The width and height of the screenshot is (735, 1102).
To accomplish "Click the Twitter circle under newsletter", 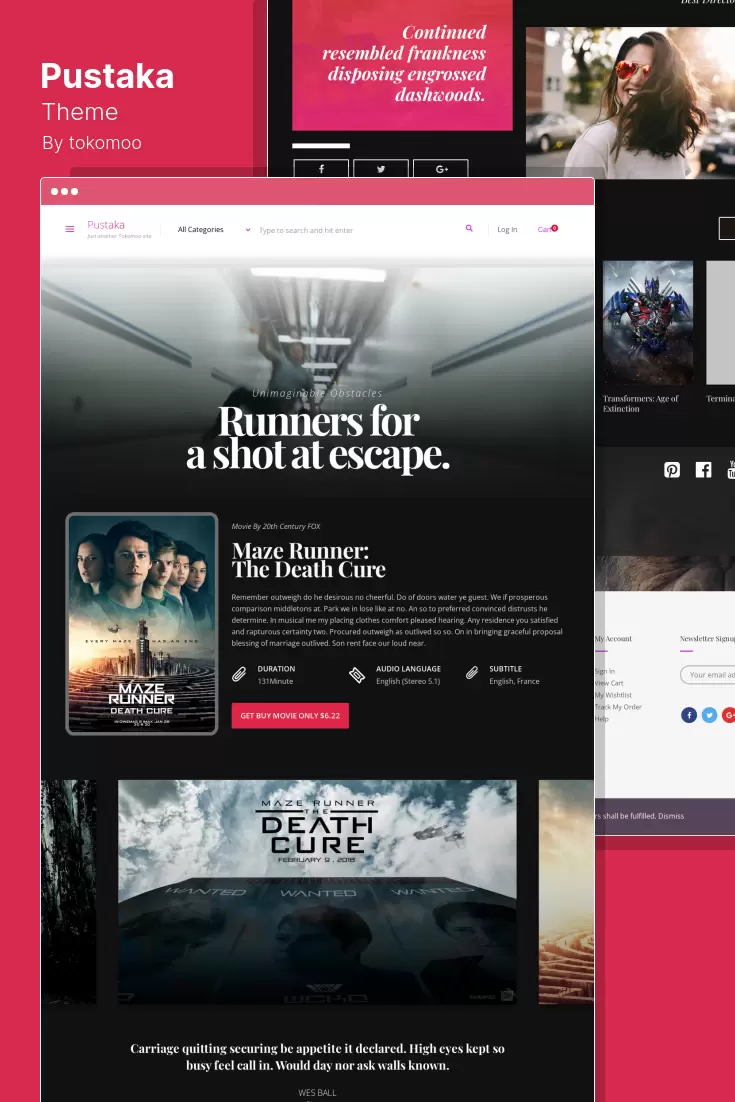I will 710,715.
